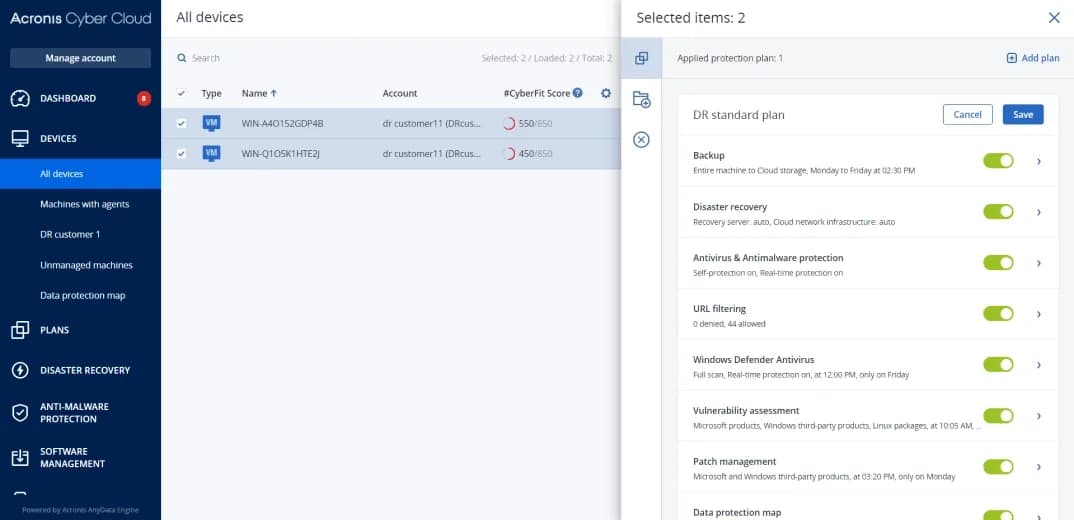Image resolution: width=1074 pixels, height=520 pixels.
Task: Click the Save button
Action: tap(1022, 115)
